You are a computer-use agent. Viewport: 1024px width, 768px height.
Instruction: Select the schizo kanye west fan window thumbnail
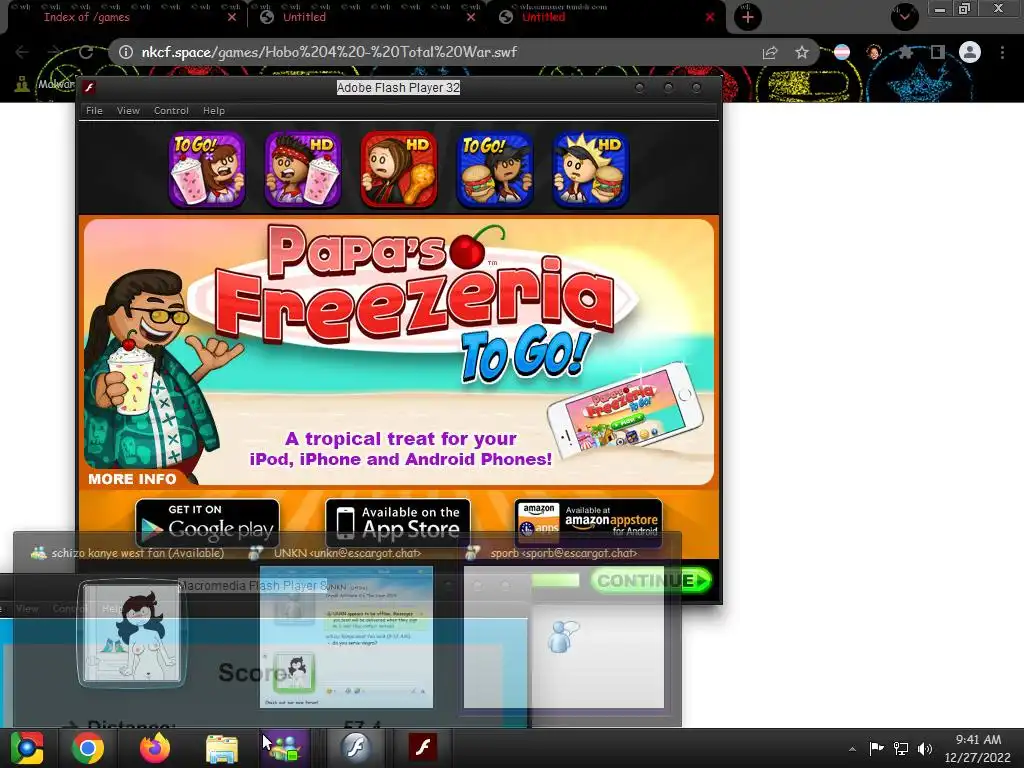click(x=133, y=633)
